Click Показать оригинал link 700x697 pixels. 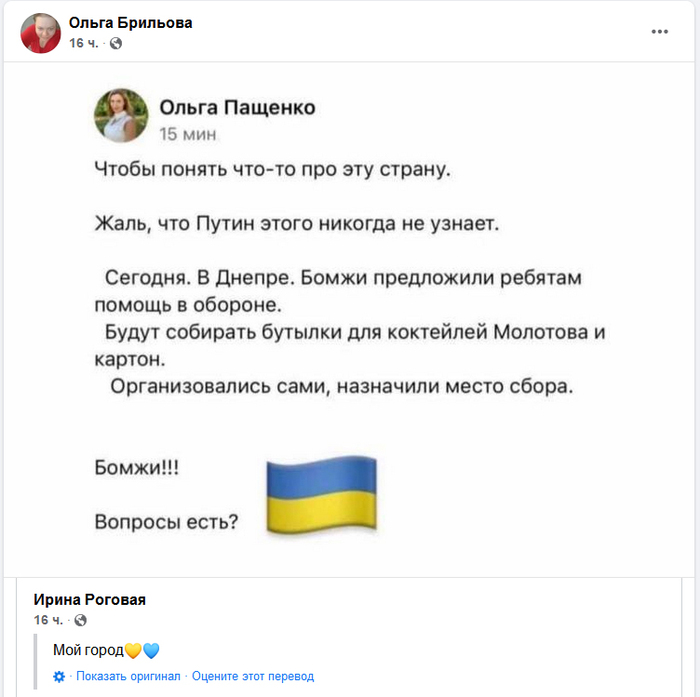pos(128,676)
